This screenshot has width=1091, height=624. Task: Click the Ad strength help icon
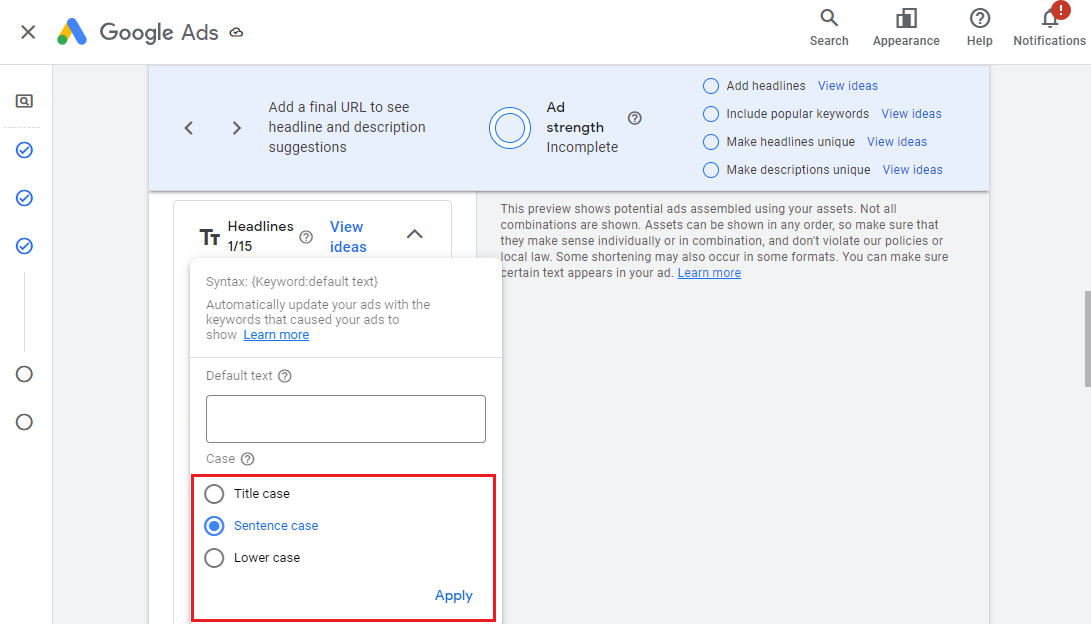(x=635, y=118)
